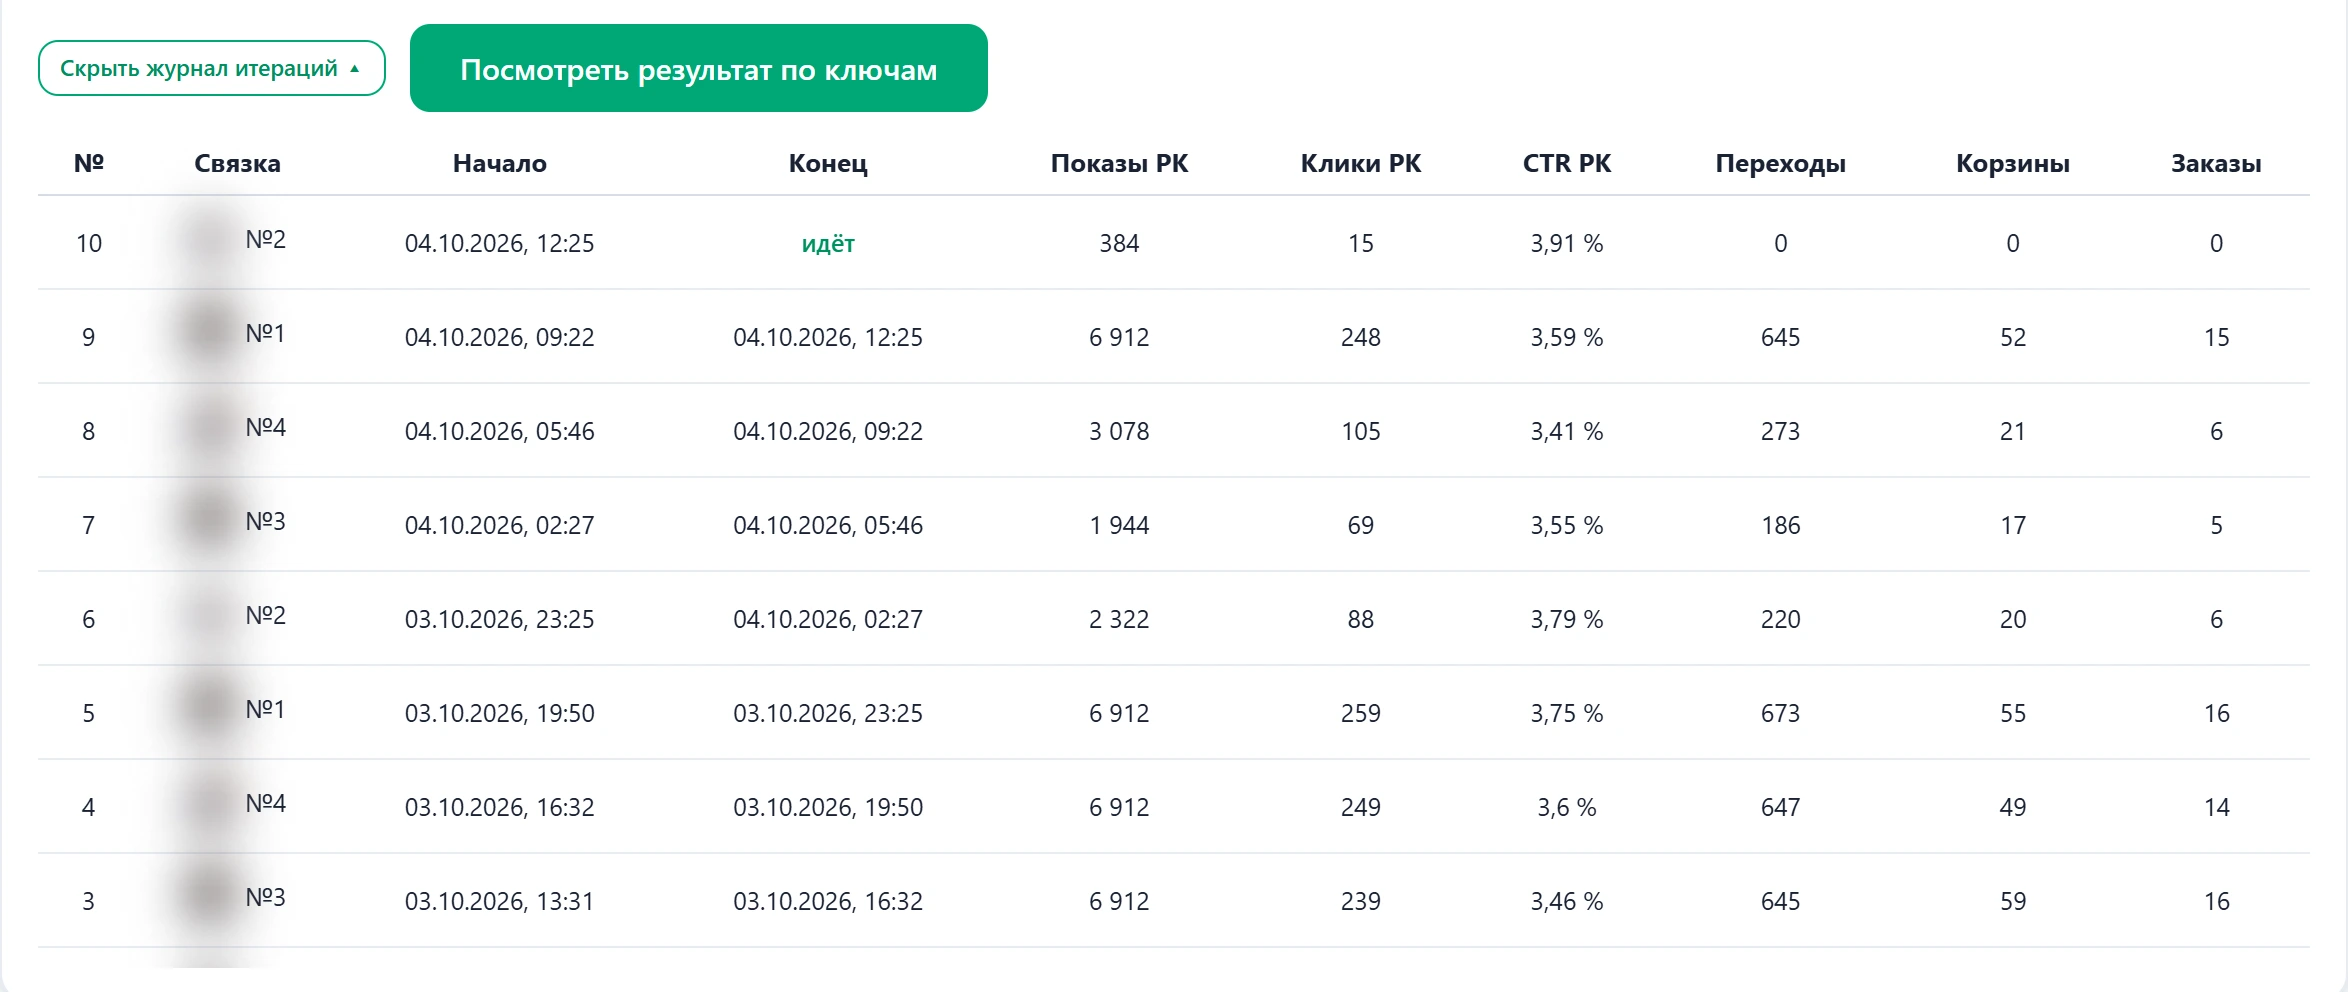Click the Переходы column header
The height and width of the screenshot is (992, 2348).
tap(1780, 163)
